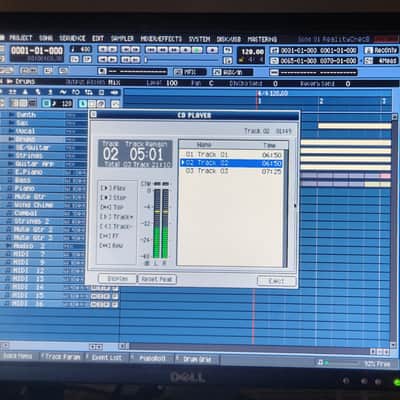Open the PROJECT menu
This screenshot has height=400, width=400.
[x=20, y=38]
